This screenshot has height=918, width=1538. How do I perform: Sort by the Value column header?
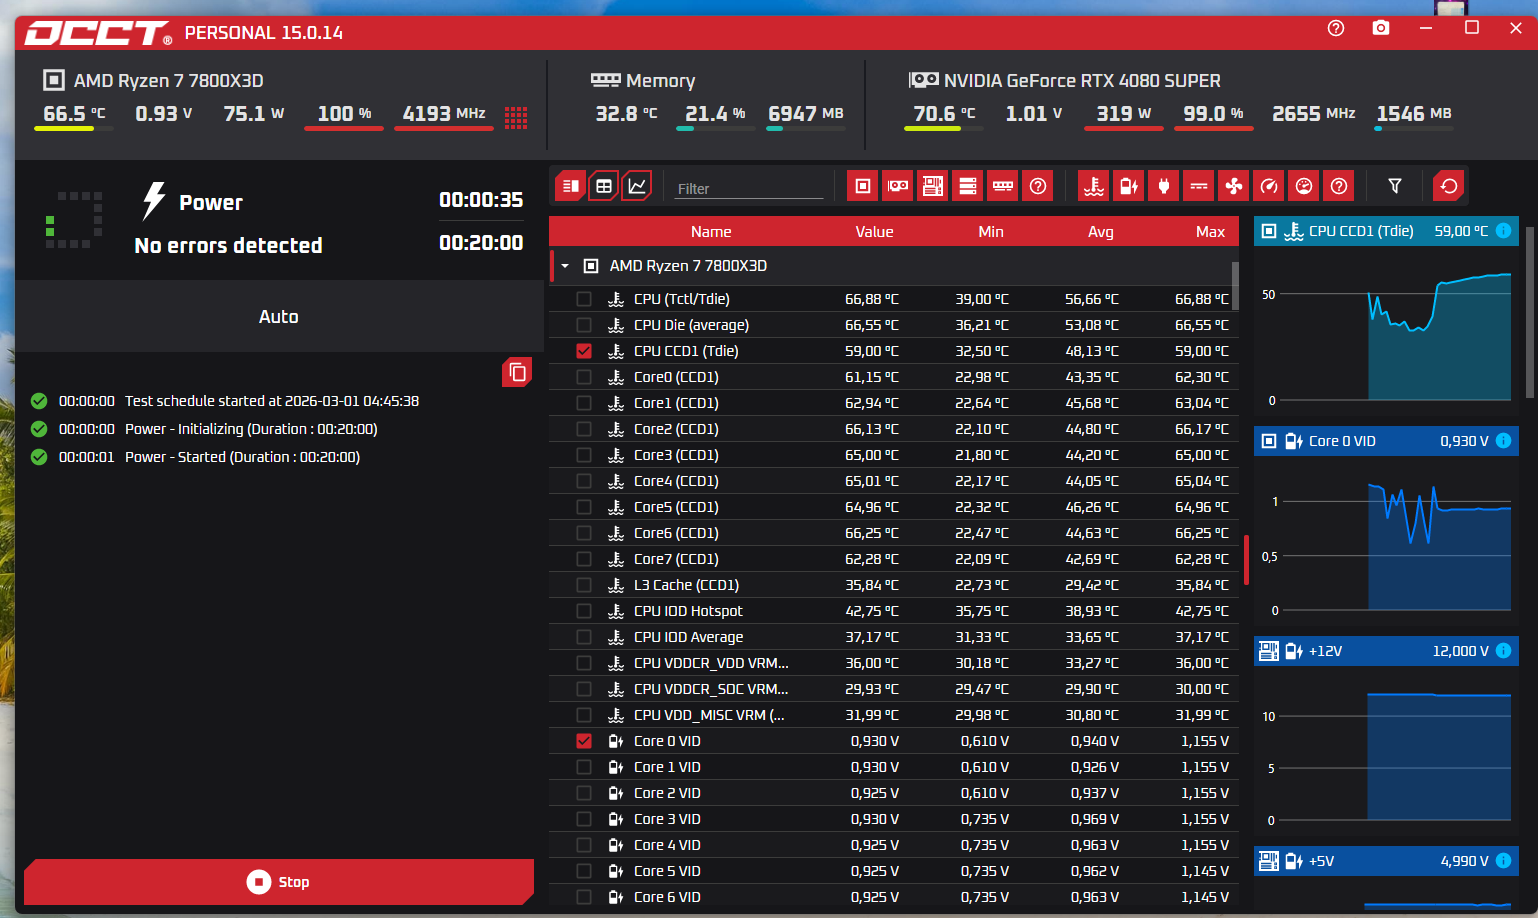point(874,232)
